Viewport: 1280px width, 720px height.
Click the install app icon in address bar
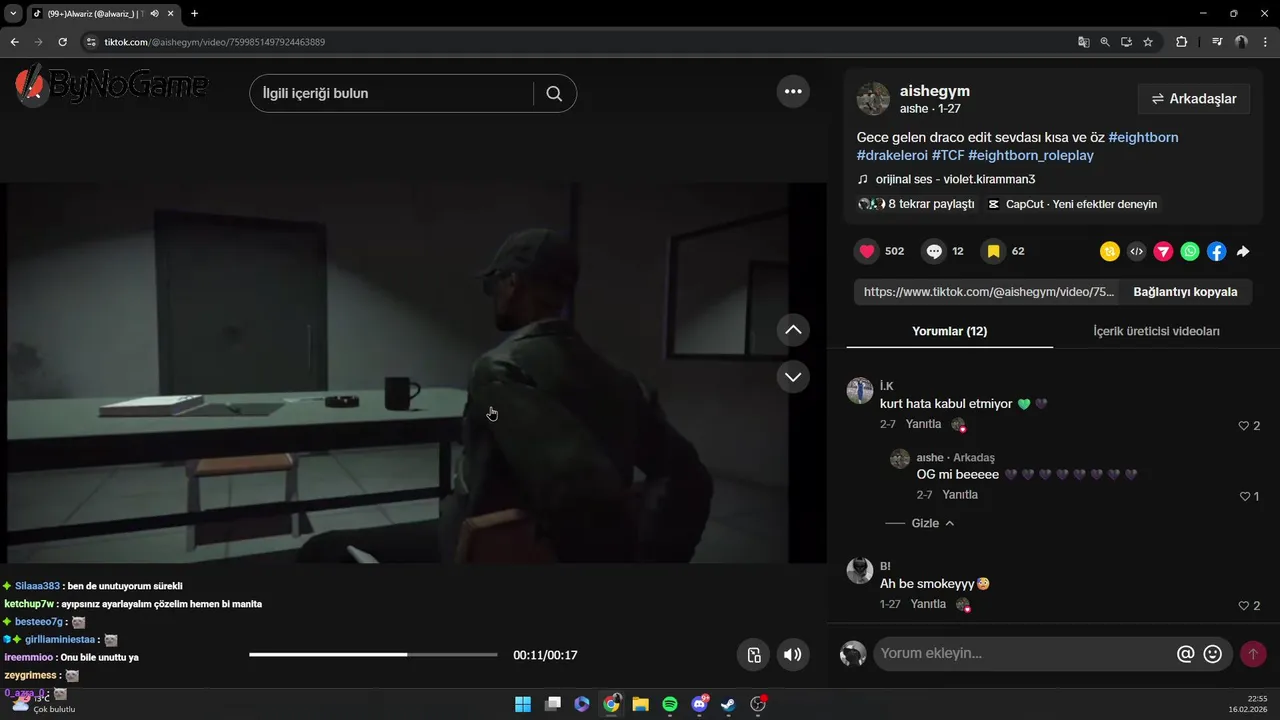(x=1126, y=42)
